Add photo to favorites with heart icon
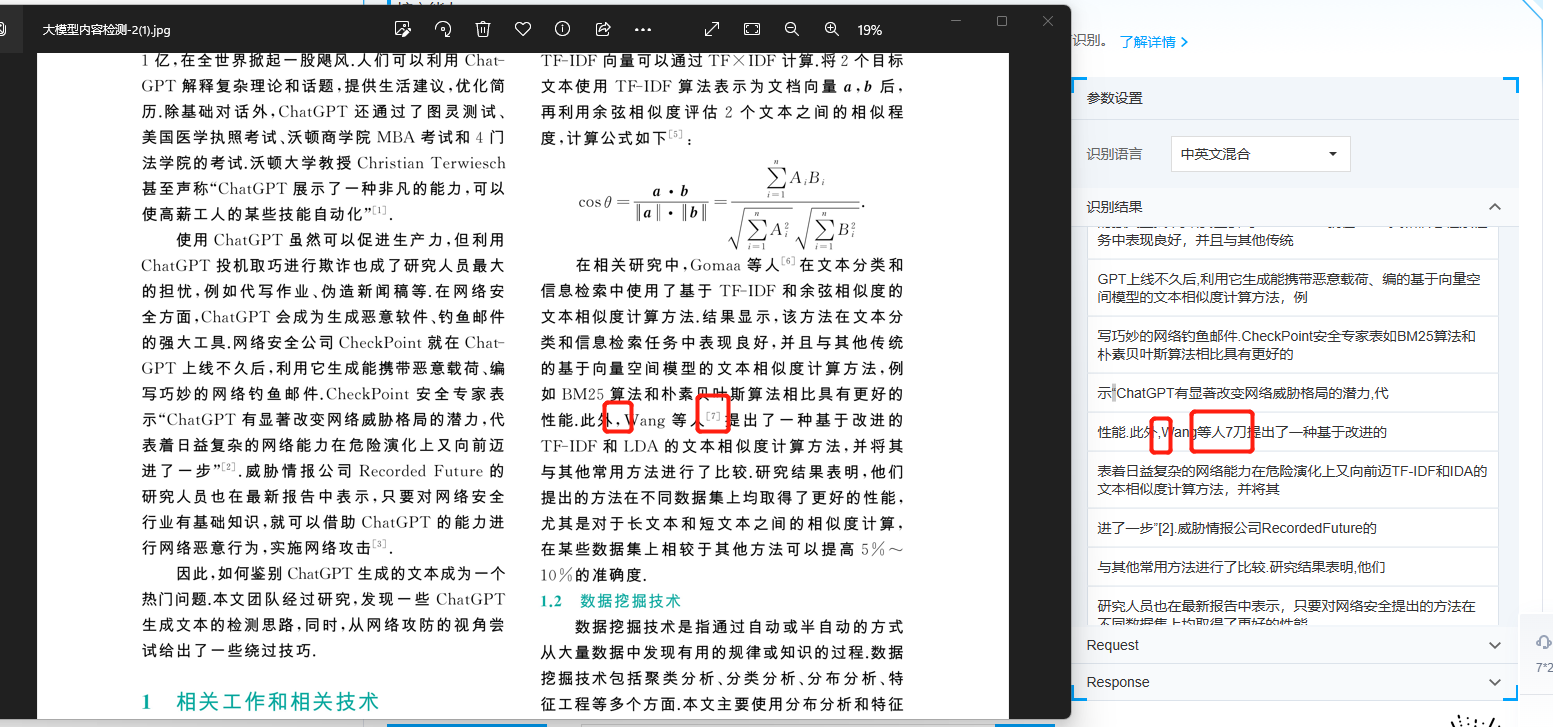This screenshot has width=1553, height=727. pos(523,29)
